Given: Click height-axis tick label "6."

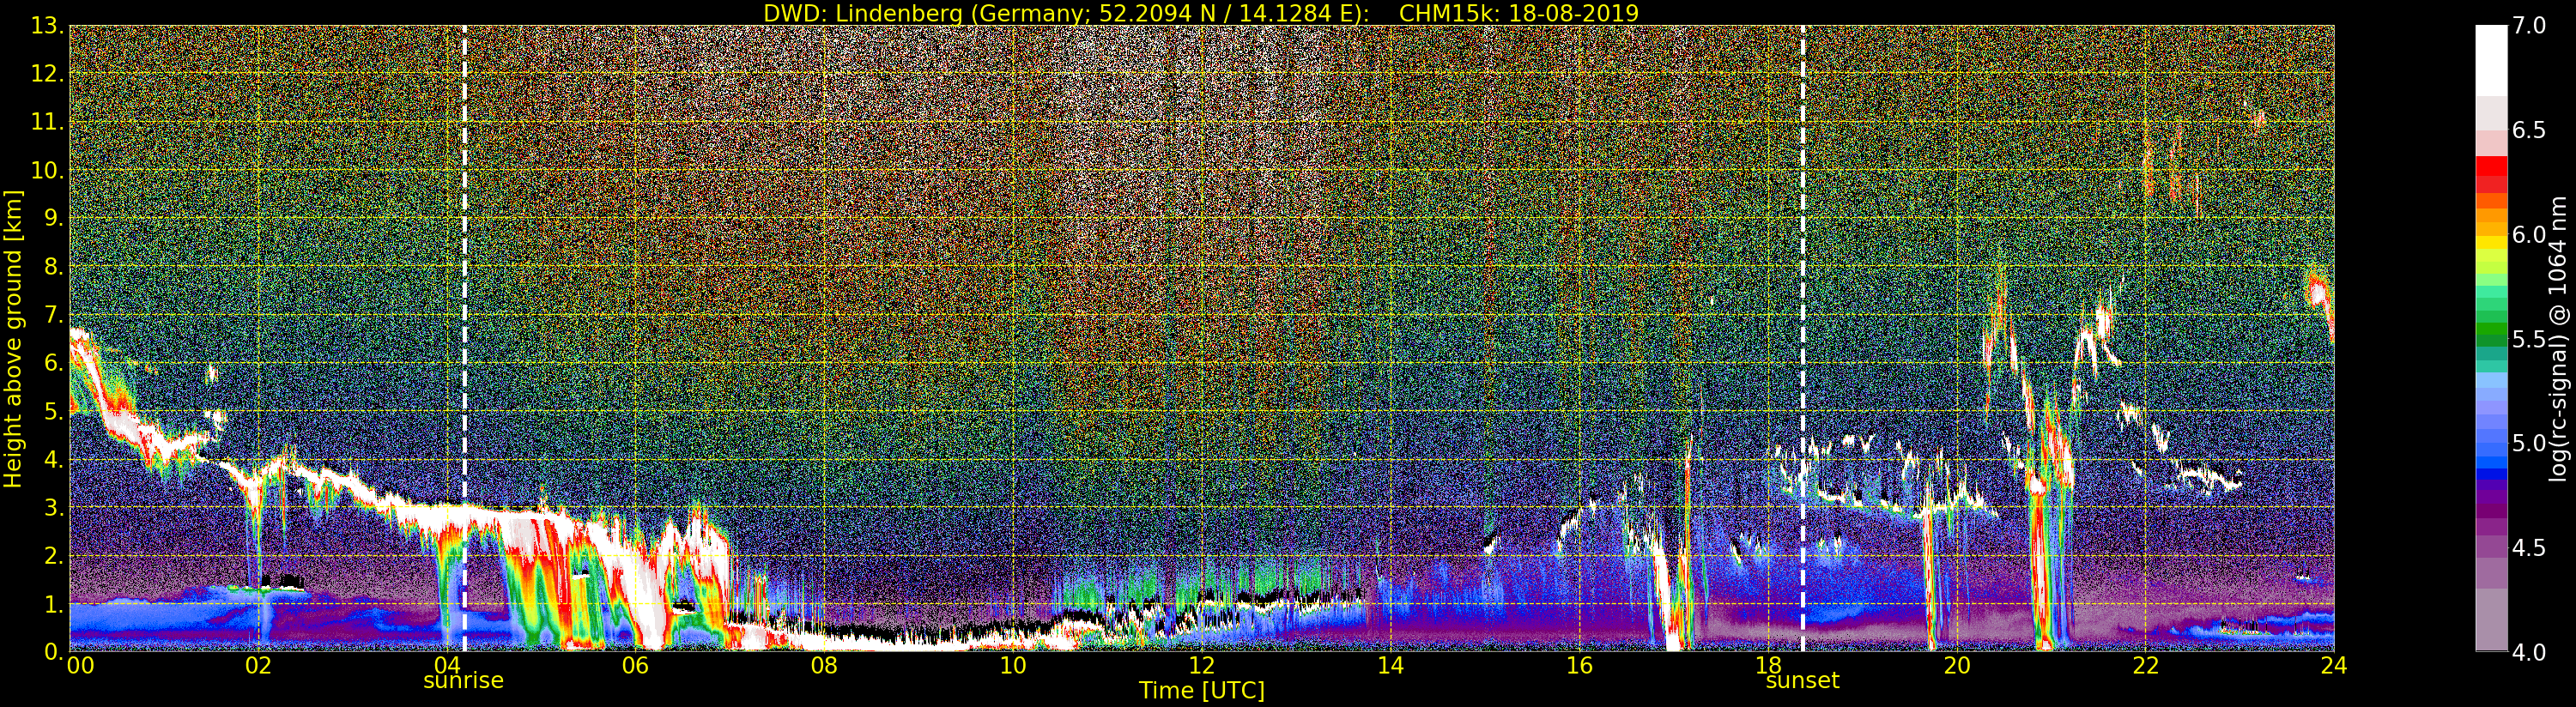Looking at the screenshot, I should tap(53, 363).
